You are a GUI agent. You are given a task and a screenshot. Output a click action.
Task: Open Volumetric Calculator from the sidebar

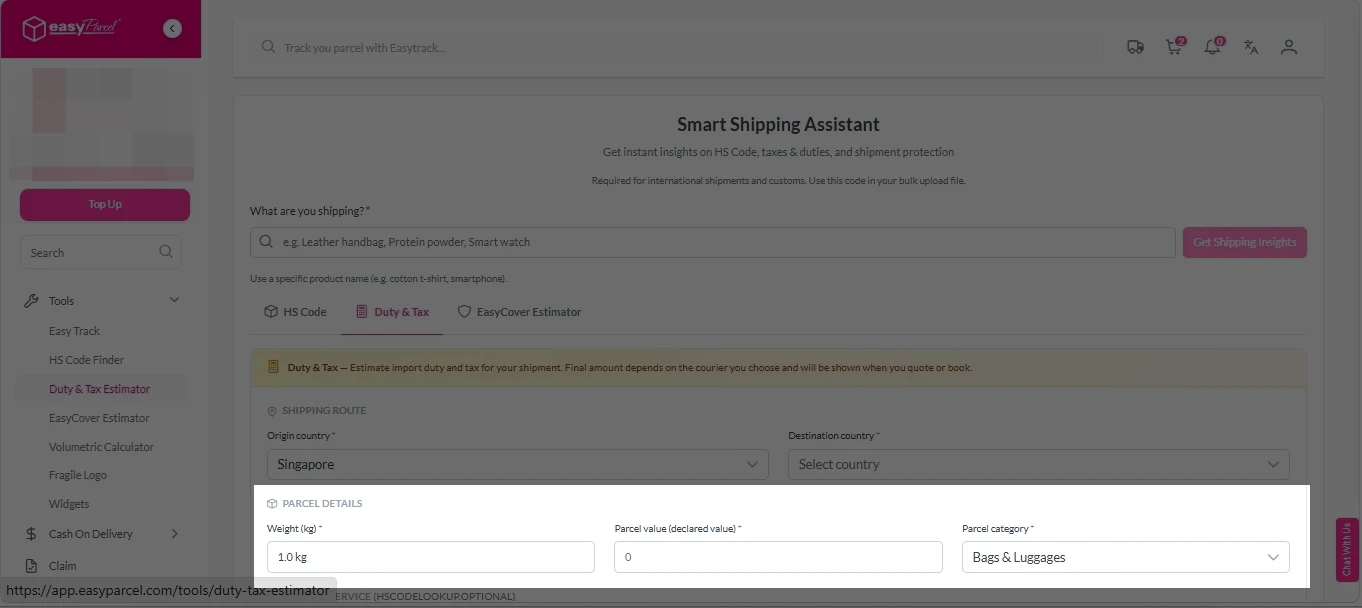point(99,446)
